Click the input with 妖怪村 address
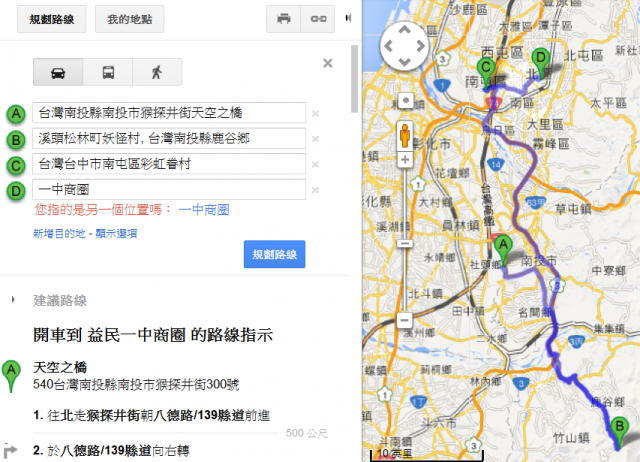Image resolution: width=640 pixels, height=462 pixels. tap(169, 138)
